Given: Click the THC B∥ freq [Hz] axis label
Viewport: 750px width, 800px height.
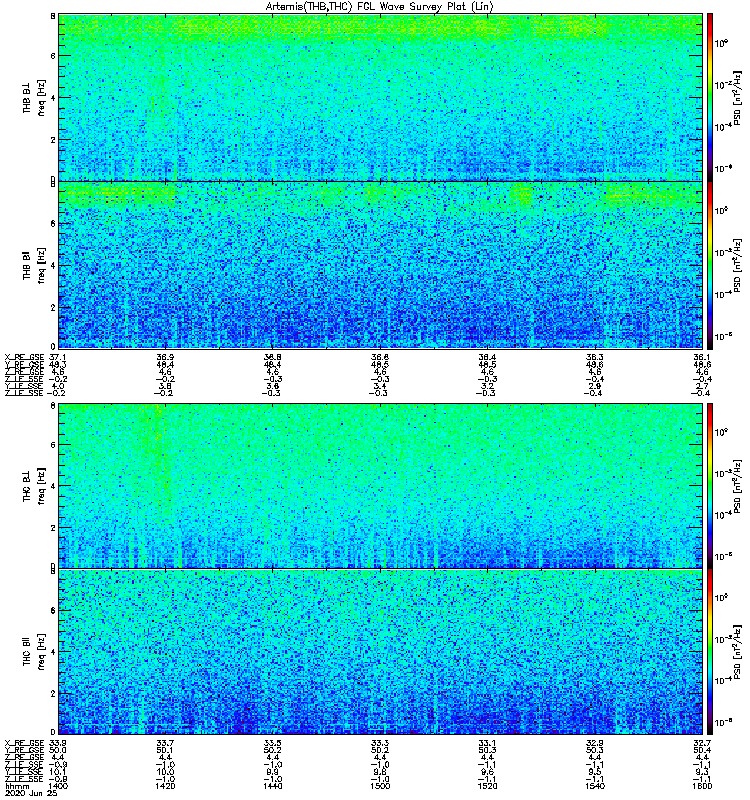Looking at the screenshot, I should pos(34,652).
